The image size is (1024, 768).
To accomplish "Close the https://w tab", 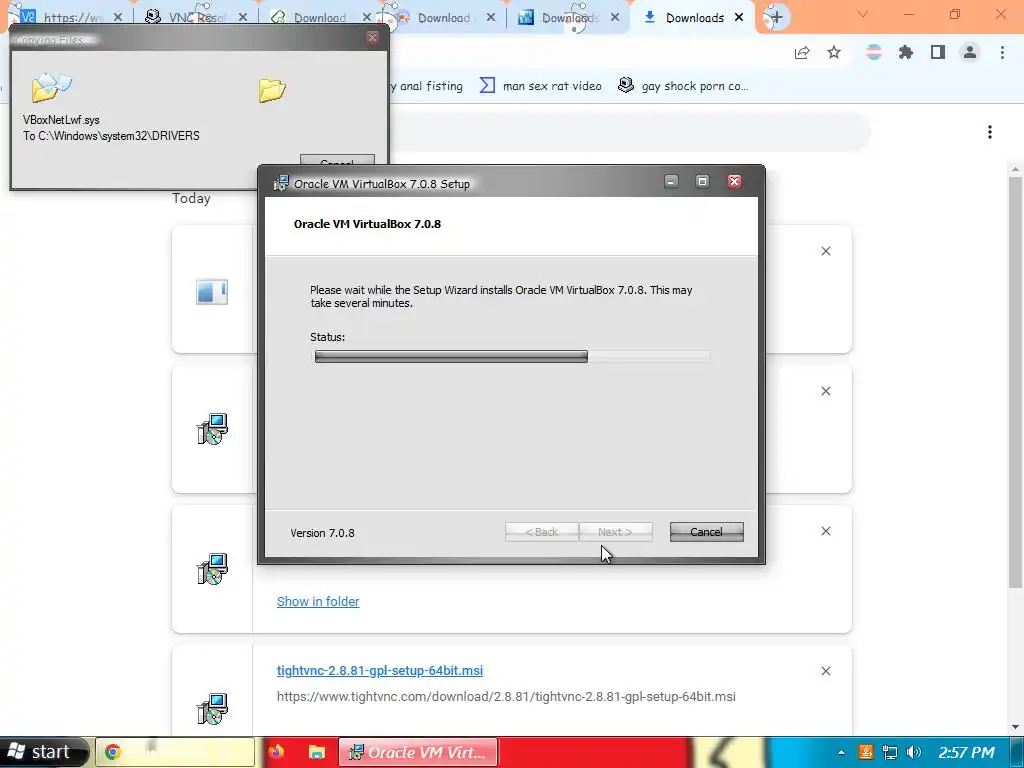I will (118, 18).
